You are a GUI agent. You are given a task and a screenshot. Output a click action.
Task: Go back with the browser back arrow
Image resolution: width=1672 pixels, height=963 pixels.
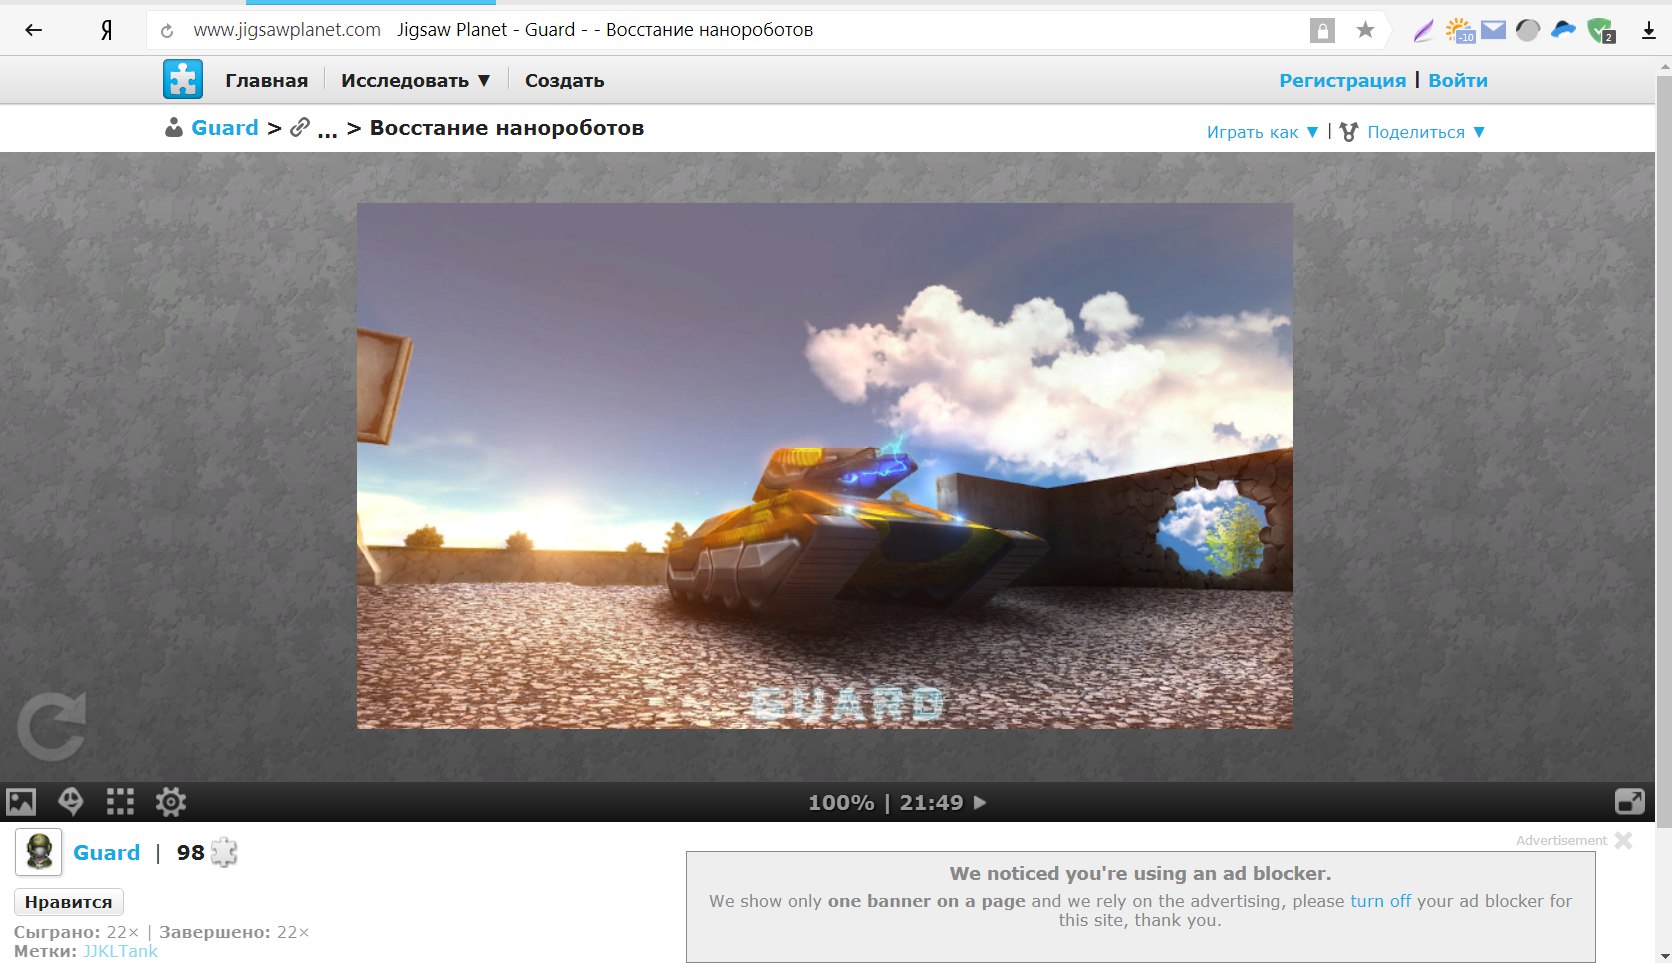pos(33,30)
